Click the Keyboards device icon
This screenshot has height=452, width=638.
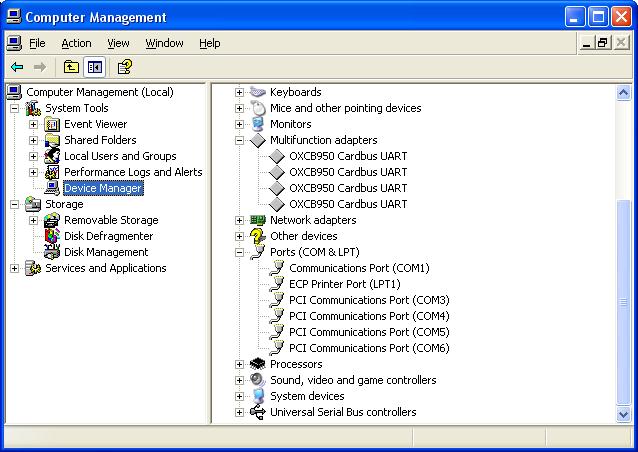click(258, 92)
